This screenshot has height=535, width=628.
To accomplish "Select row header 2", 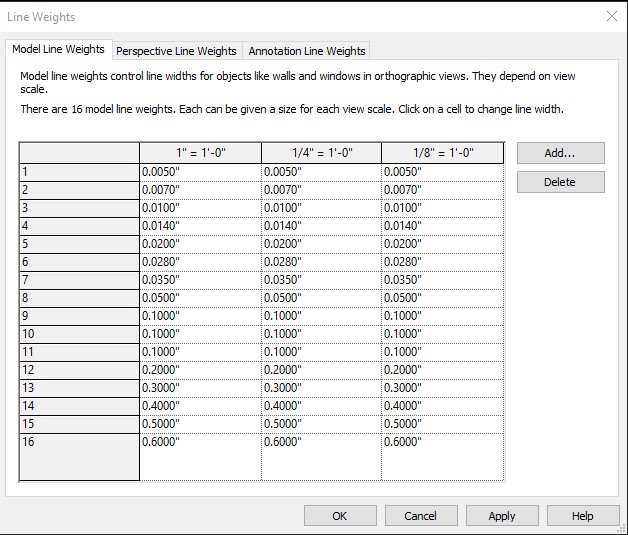I will pos(80,190).
